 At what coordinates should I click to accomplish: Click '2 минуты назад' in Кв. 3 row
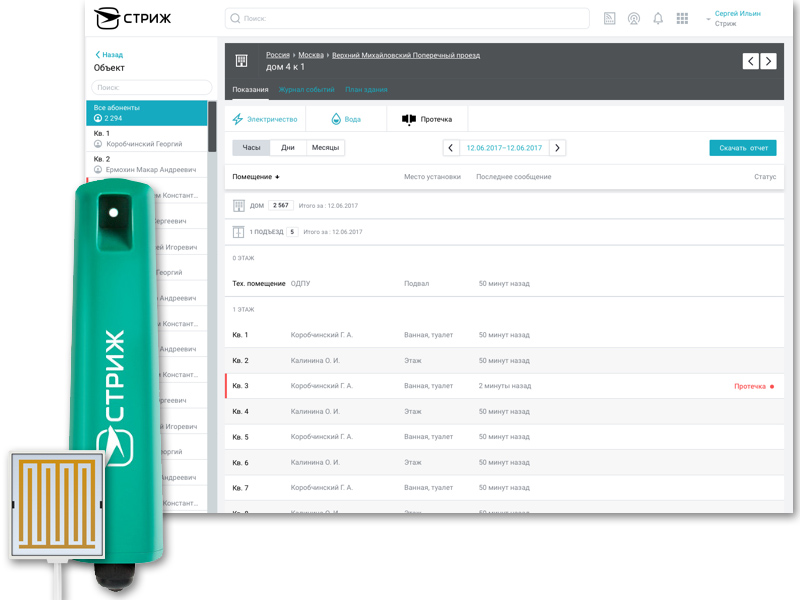[505, 386]
